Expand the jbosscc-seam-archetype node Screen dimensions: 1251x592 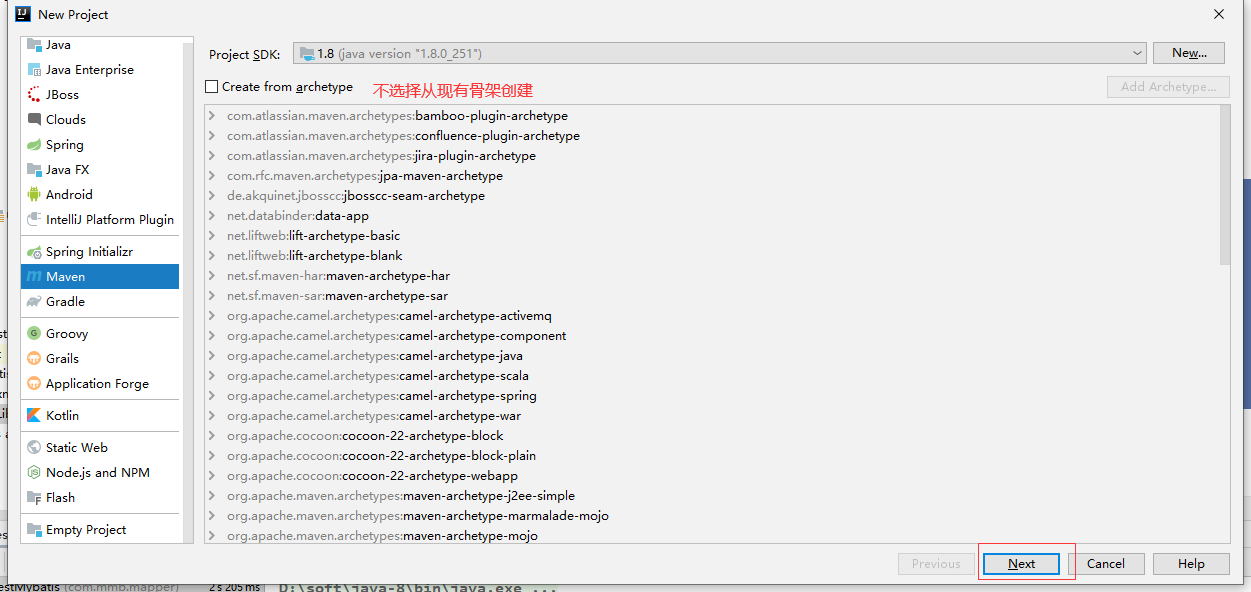(x=212, y=196)
